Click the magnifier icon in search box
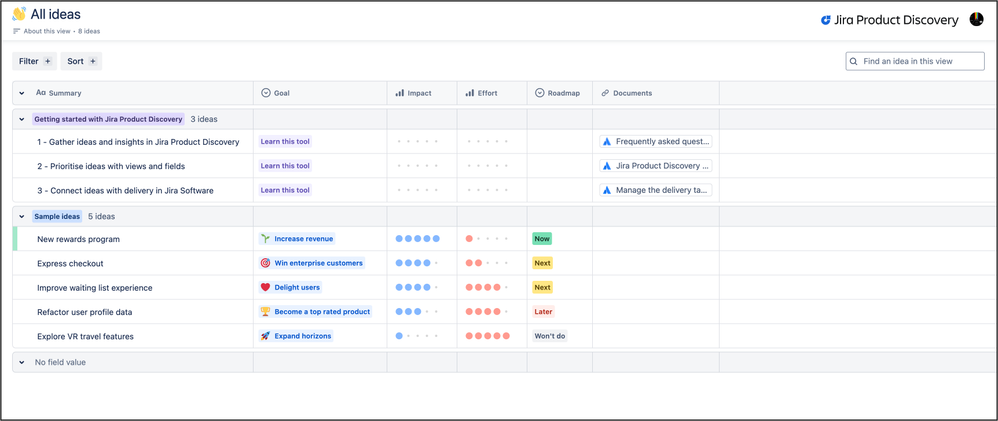This screenshot has height=421, width=998. [x=854, y=62]
